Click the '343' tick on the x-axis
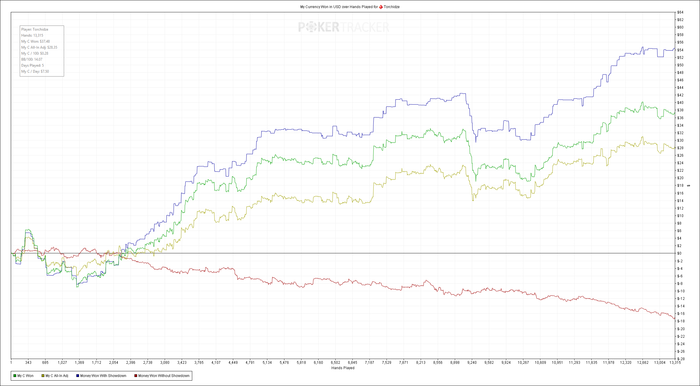This screenshot has width=700, height=386. [28, 363]
